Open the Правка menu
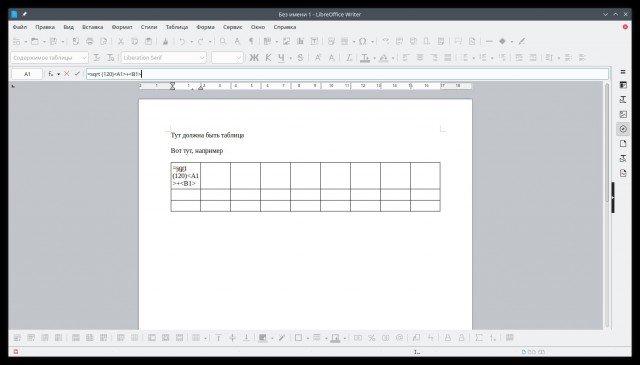Image resolution: width=640 pixels, height=365 pixels. pyautogui.click(x=45, y=27)
